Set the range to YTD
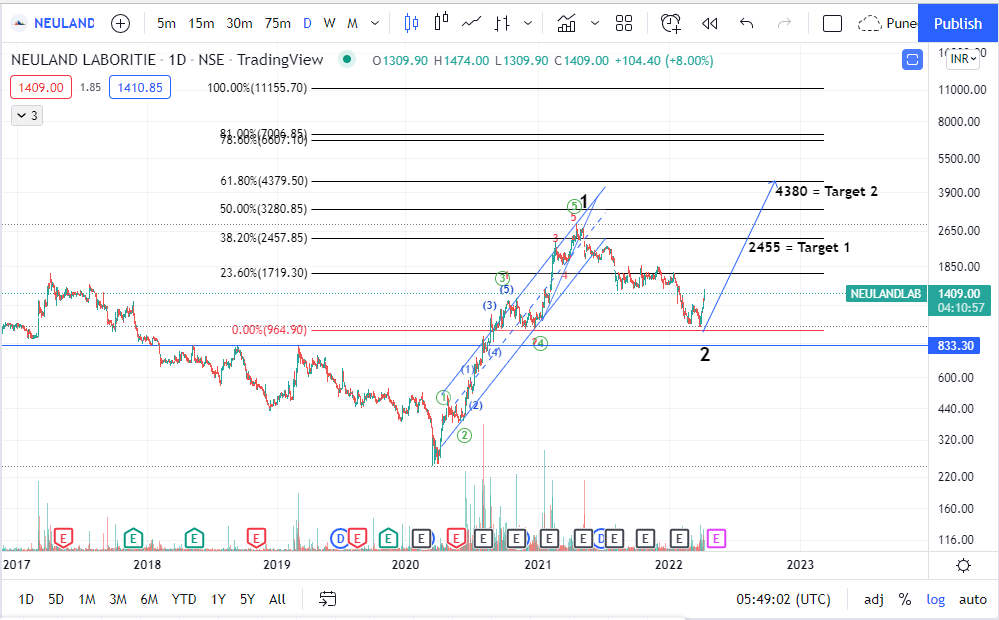The image size is (999, 620). pyautogui.click(x=183, y=599)
